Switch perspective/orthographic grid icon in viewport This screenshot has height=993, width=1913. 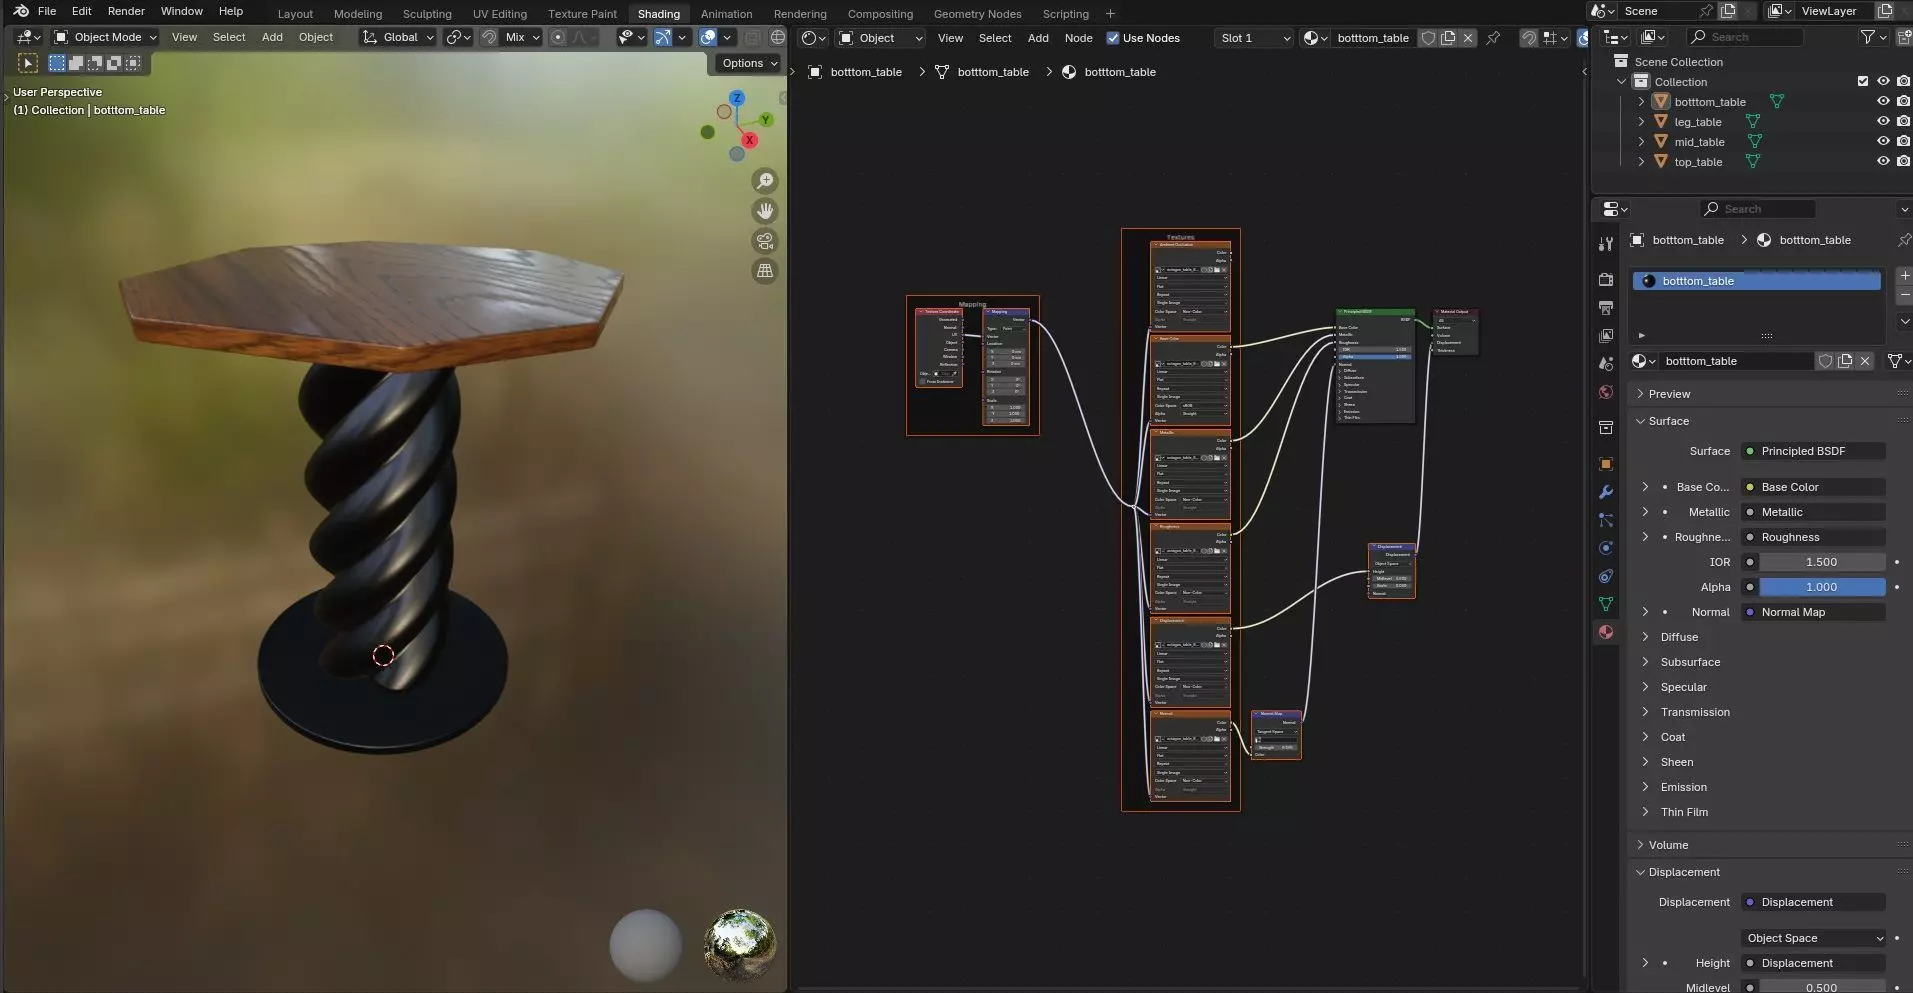(x=765, y=271)
